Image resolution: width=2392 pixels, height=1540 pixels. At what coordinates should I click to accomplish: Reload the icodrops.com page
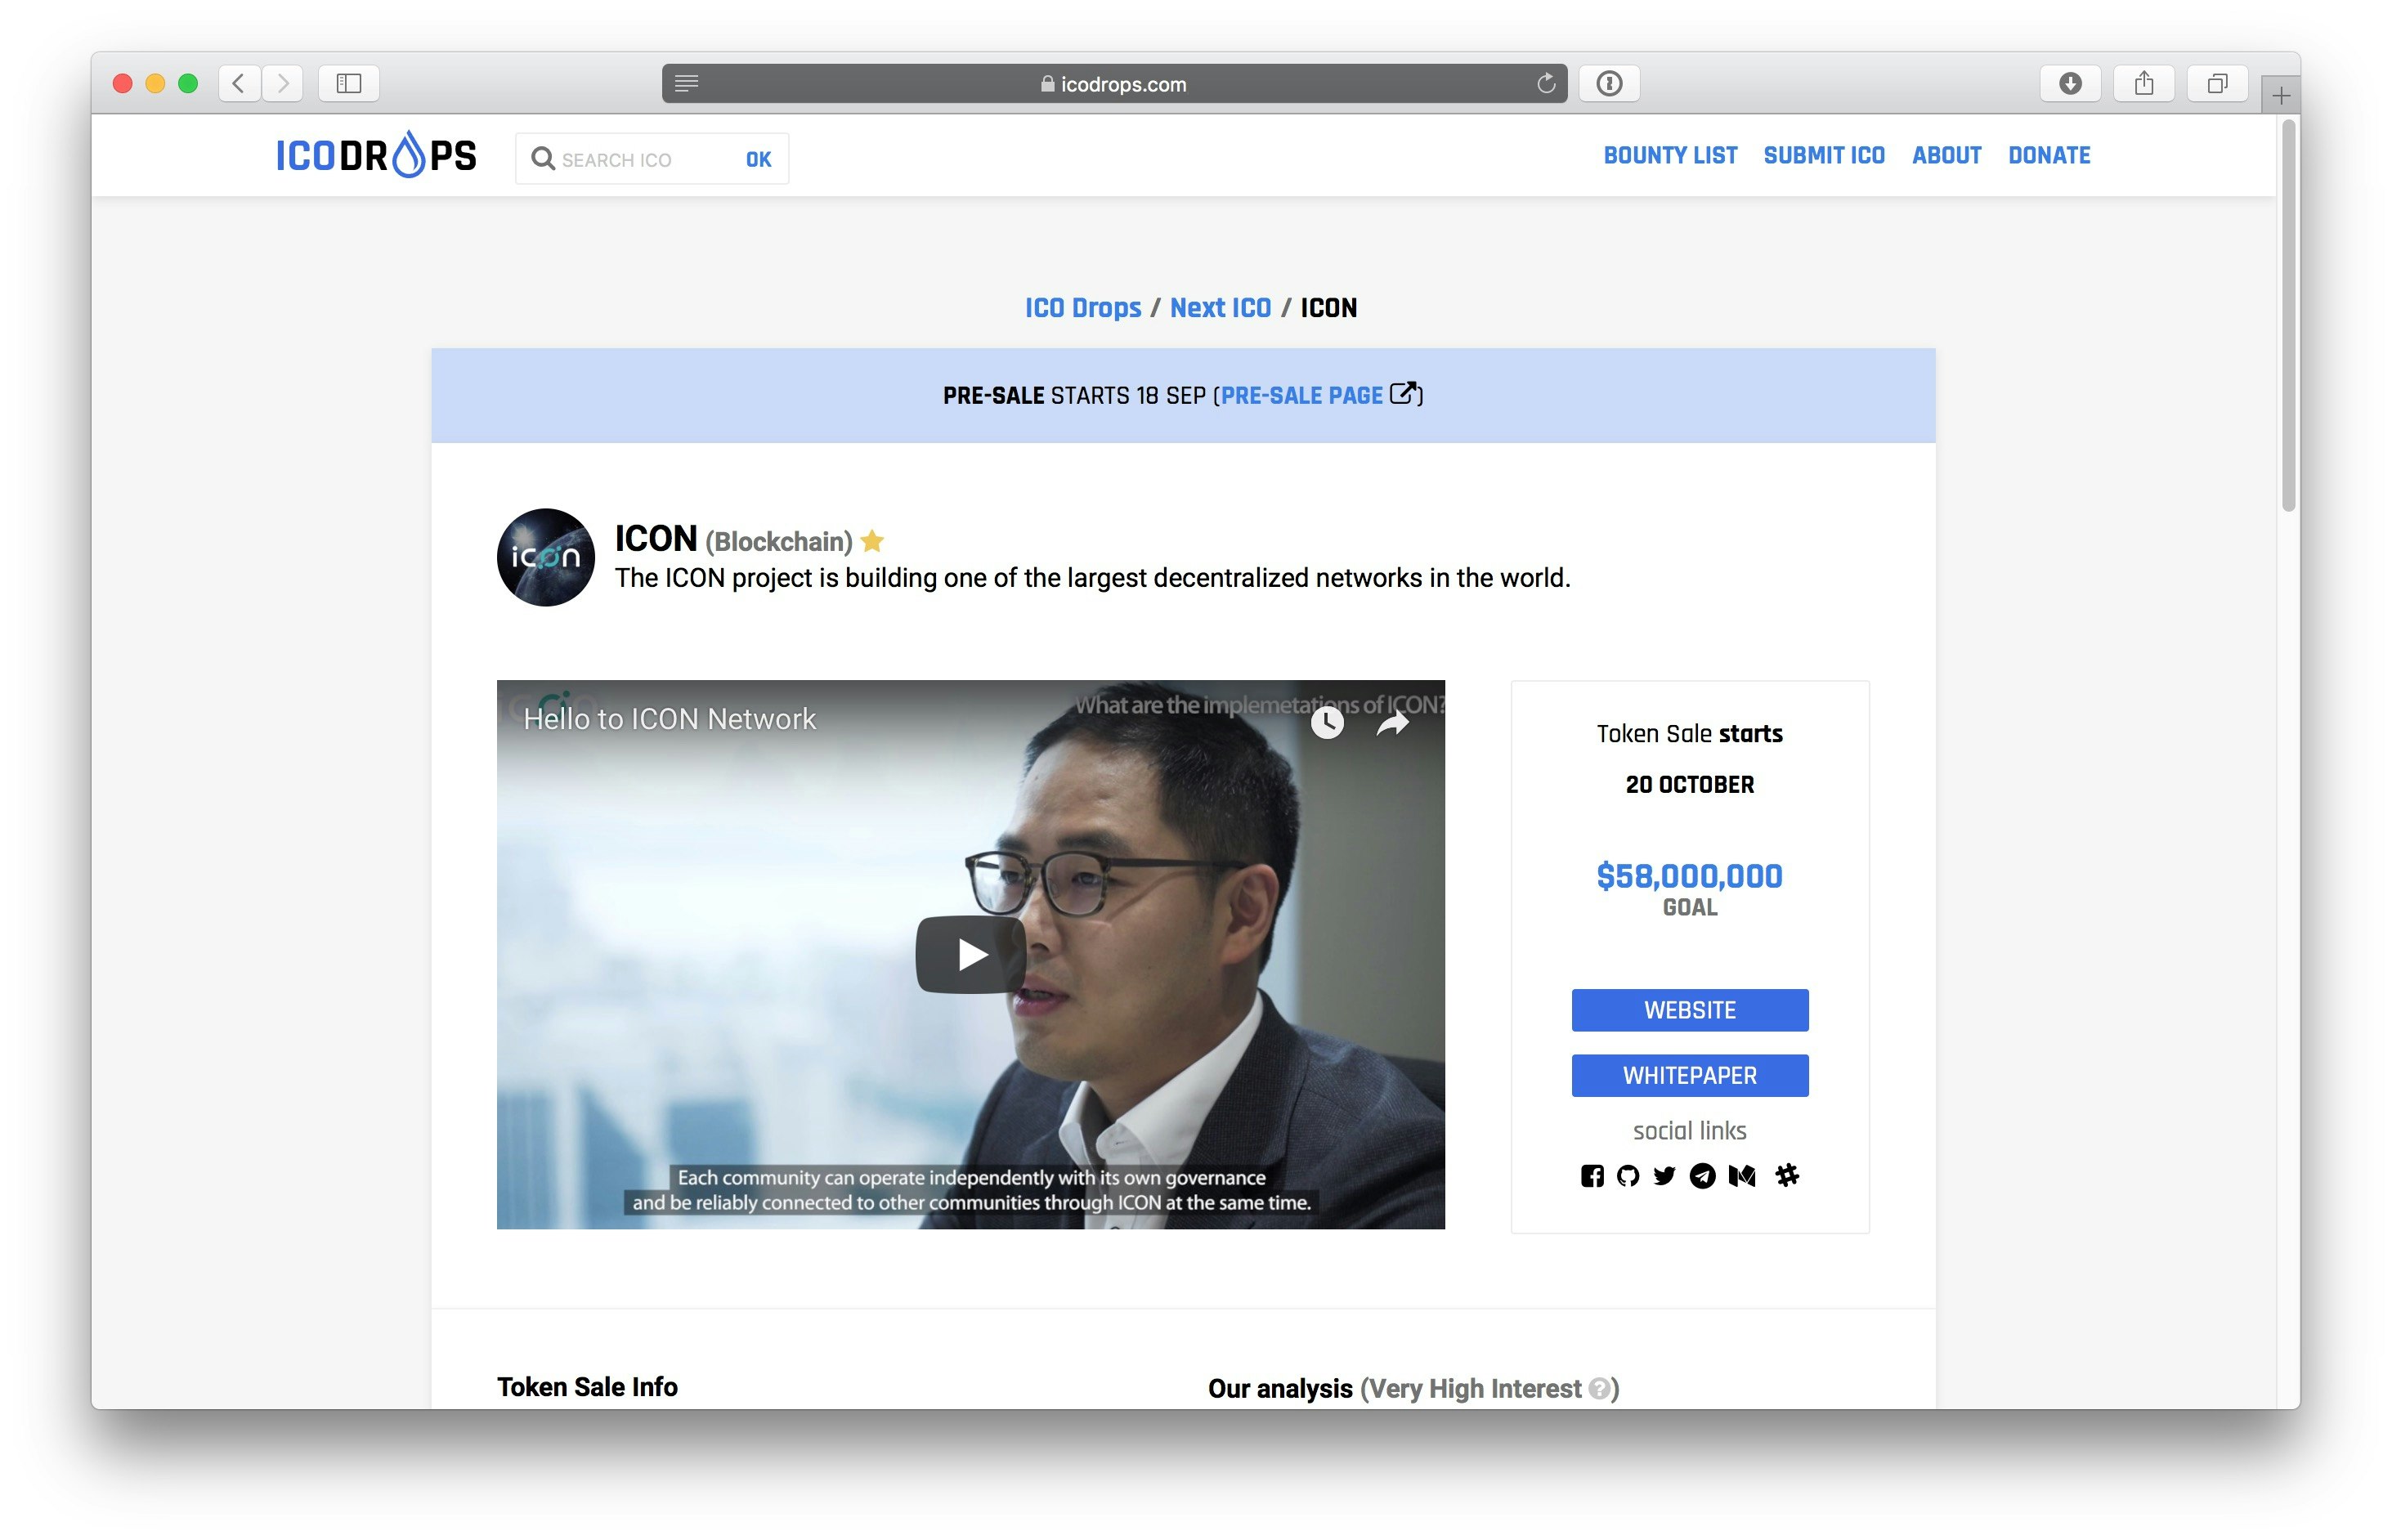(x=1546, y=83)
